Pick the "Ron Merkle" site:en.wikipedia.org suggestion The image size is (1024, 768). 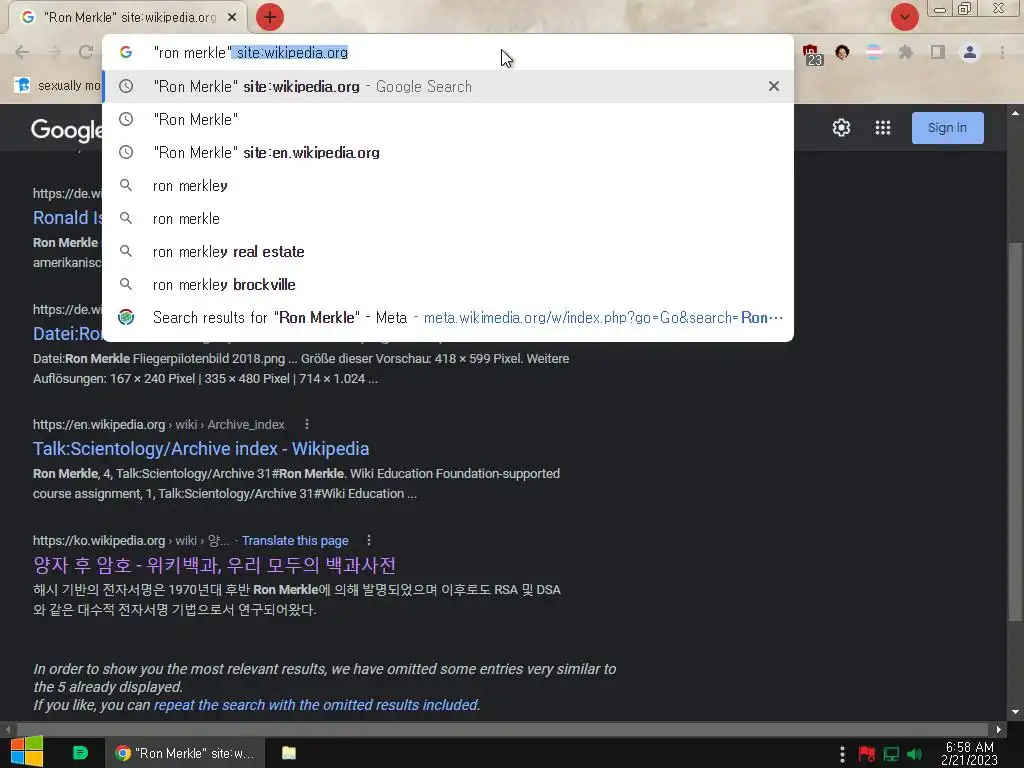click(447, 152)
